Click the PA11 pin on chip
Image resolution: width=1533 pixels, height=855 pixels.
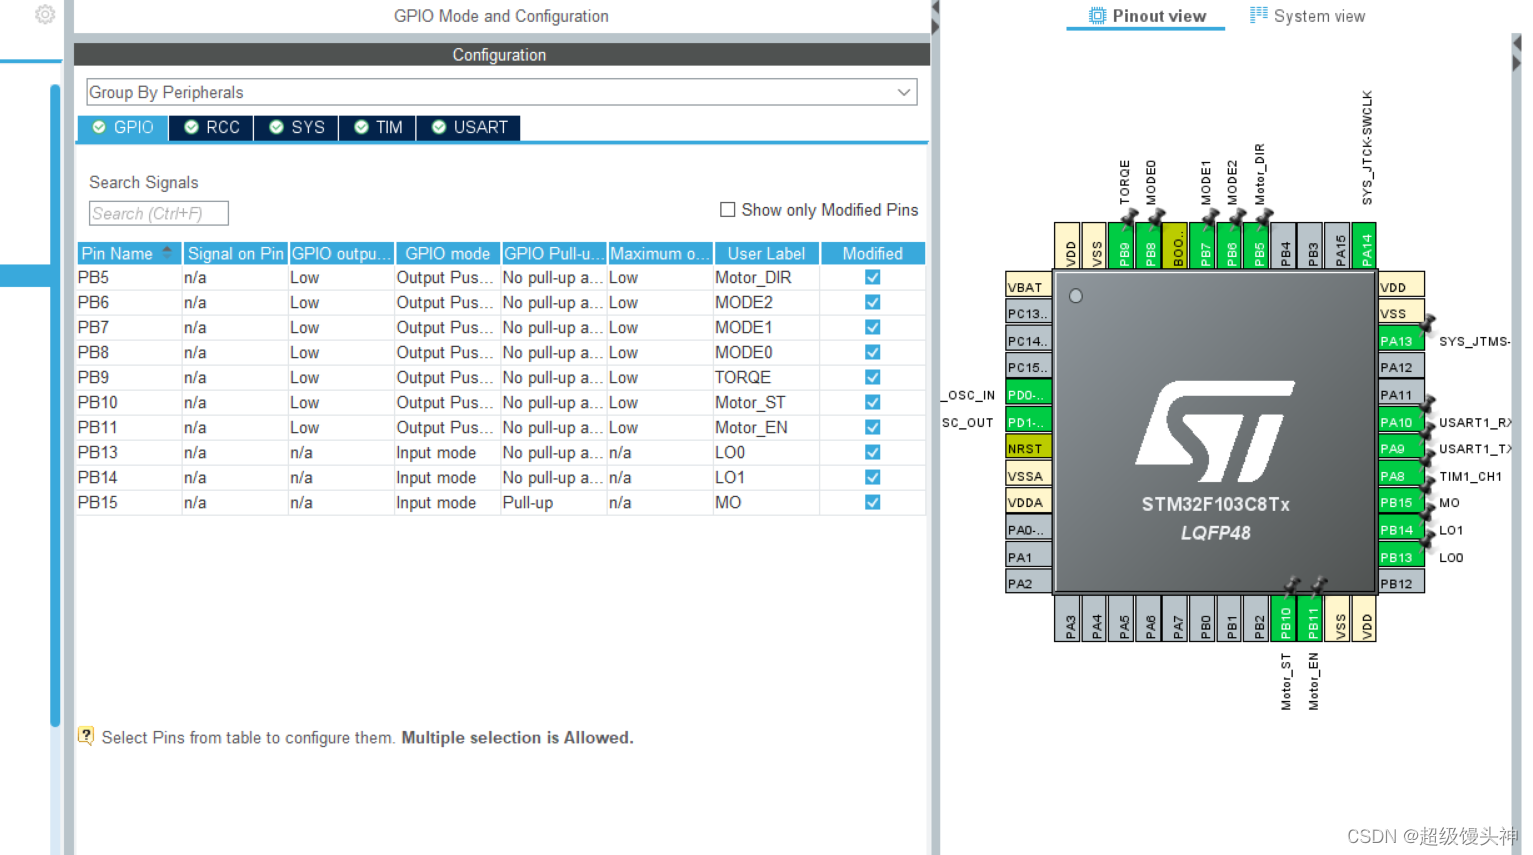tap(1401, 395)
